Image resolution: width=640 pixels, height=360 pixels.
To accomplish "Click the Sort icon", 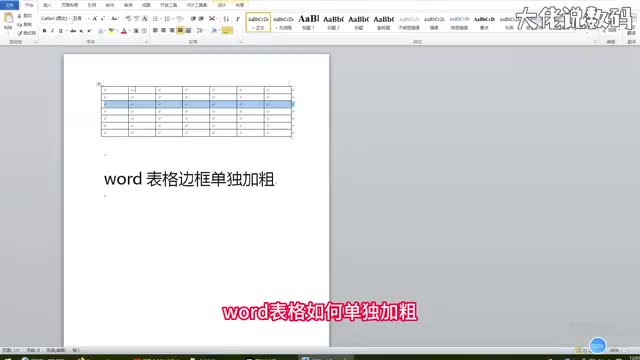I will (227, 18).
